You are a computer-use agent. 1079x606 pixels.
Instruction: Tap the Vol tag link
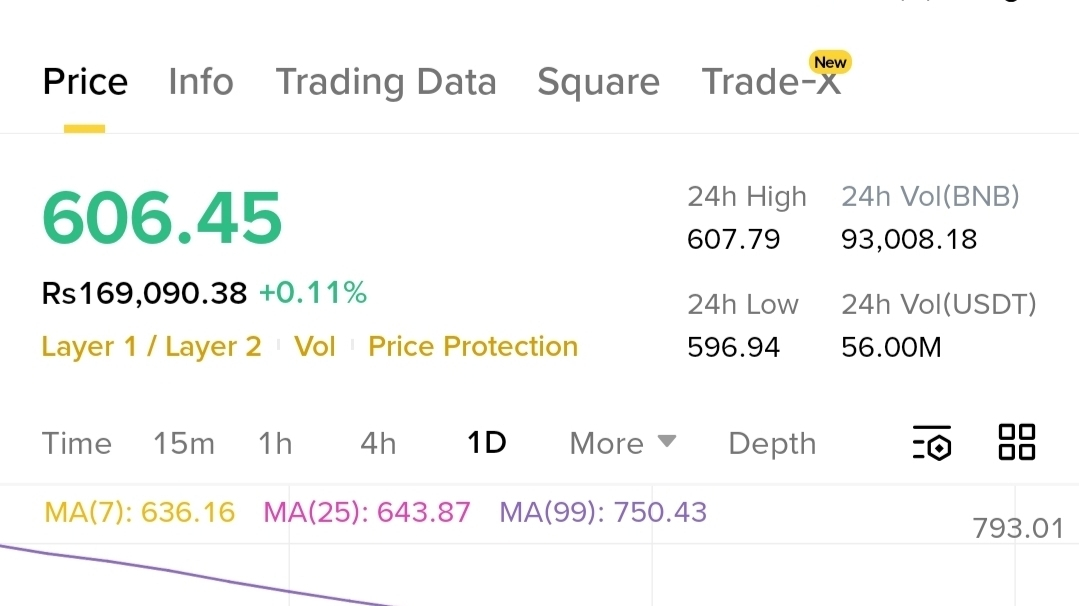(x=314, y=347)
